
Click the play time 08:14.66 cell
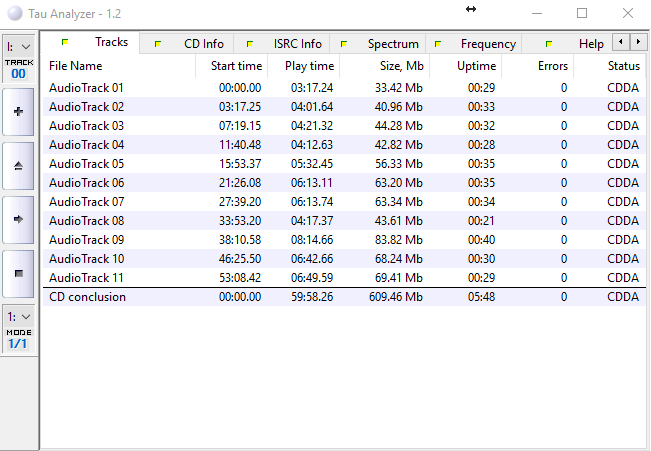(x=312, y=240)
